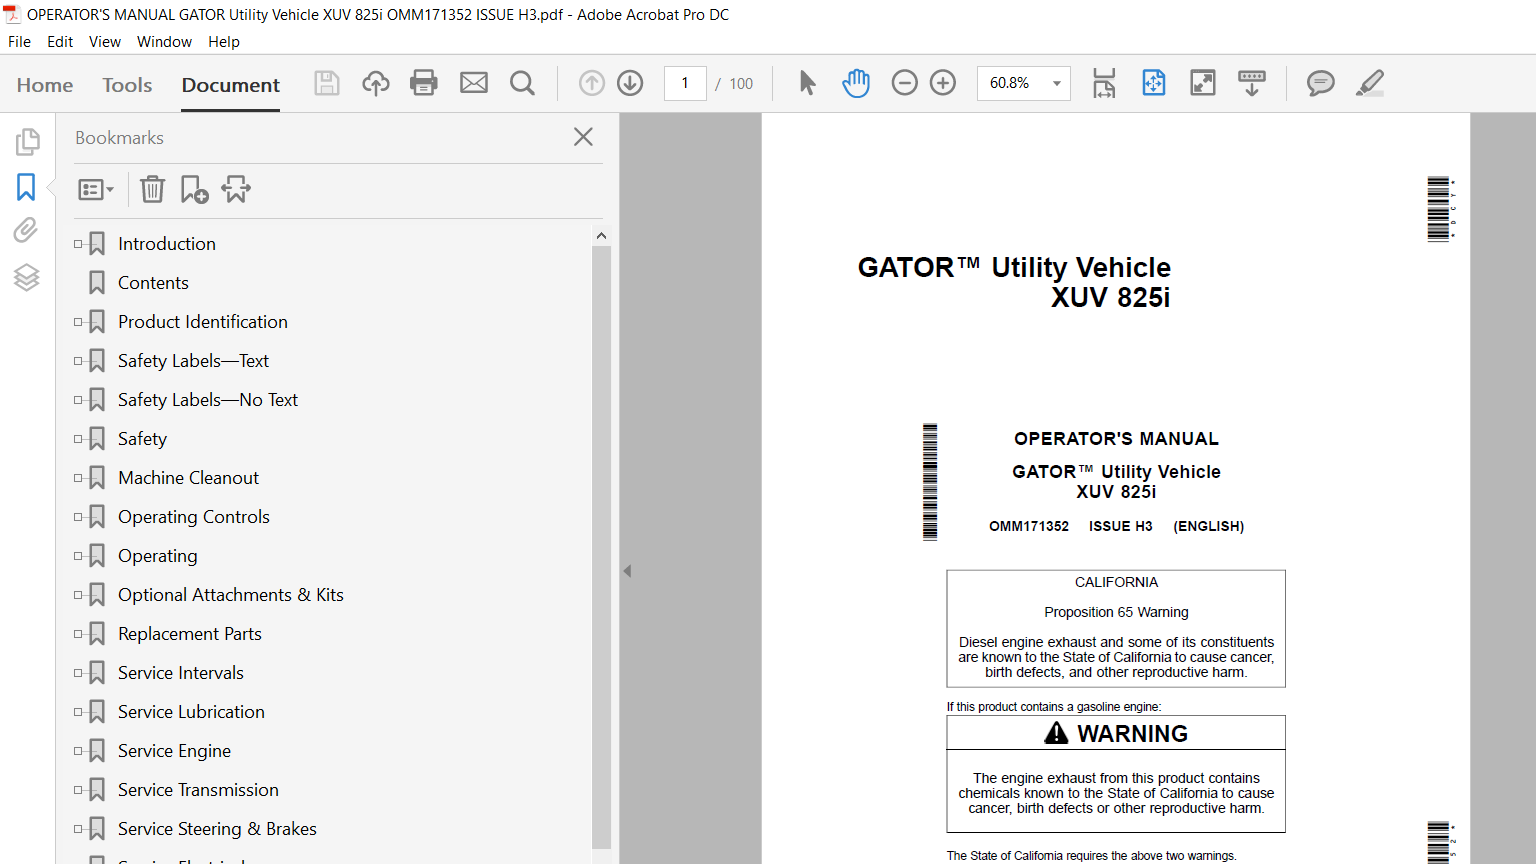Close the Bookmarks panel
Viewport: 1536px width, 864px height.
click(584, 137)
